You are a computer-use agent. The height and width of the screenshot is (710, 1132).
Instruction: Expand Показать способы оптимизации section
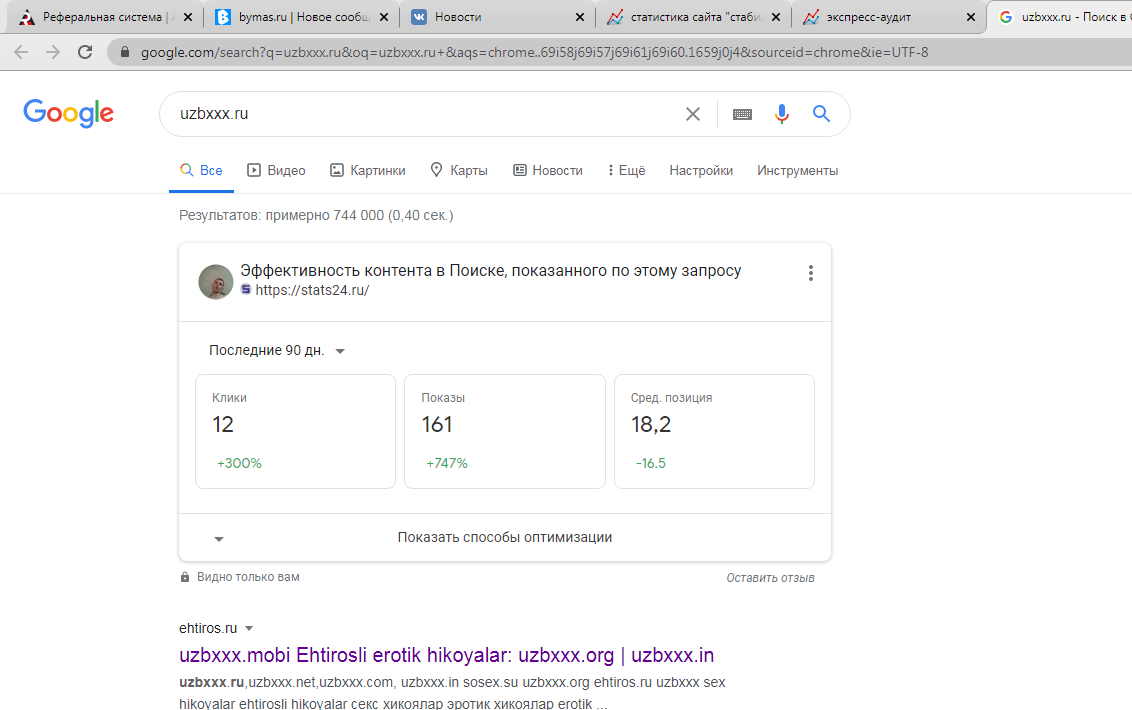(x=504, y=537)
